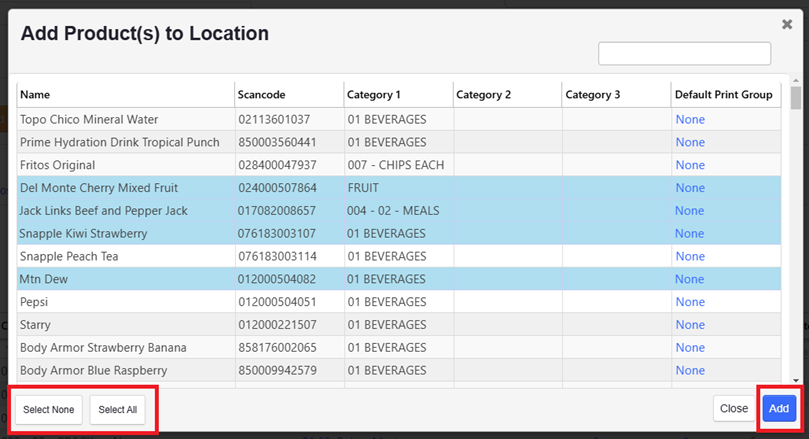Click scrollbar down arrow of product list

pyautogui.click(x=796, y=381)
